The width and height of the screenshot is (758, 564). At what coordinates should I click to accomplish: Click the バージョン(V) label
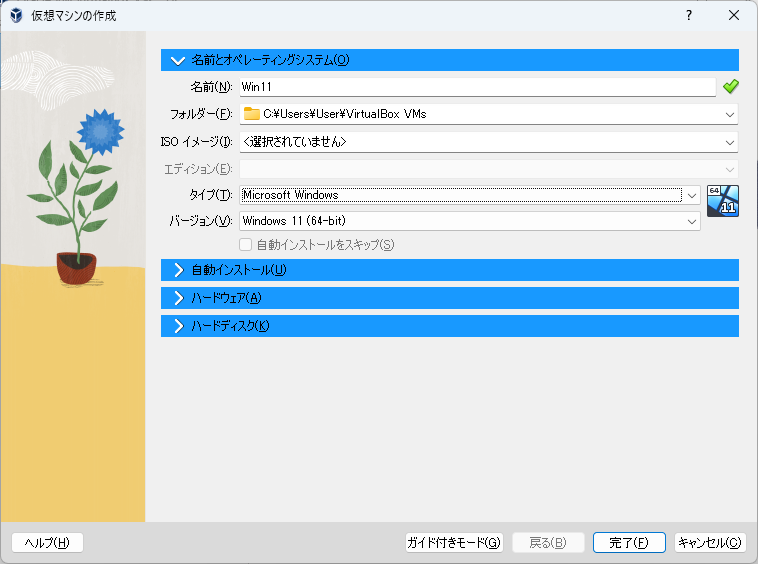pyautogui.click(x=201, y=221)
